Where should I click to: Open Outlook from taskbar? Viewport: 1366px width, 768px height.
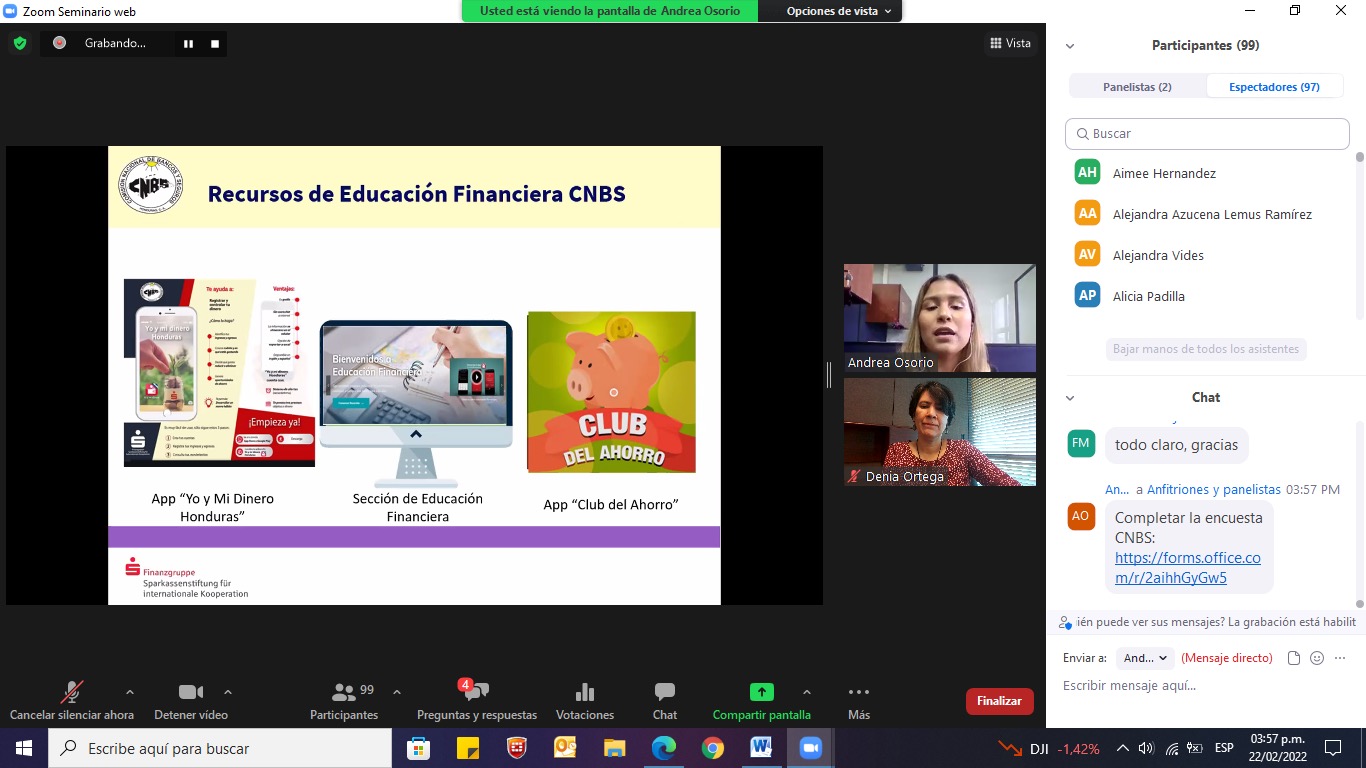565,748
